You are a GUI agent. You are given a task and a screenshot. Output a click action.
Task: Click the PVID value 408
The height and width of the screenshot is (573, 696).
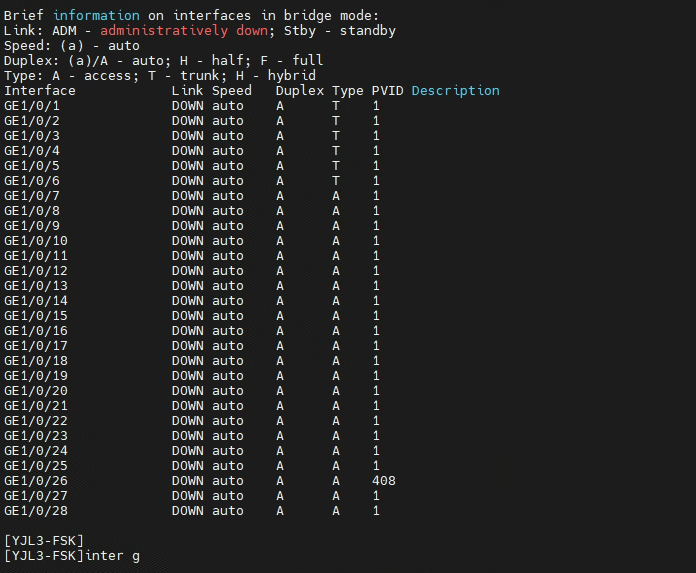point(383,480)
